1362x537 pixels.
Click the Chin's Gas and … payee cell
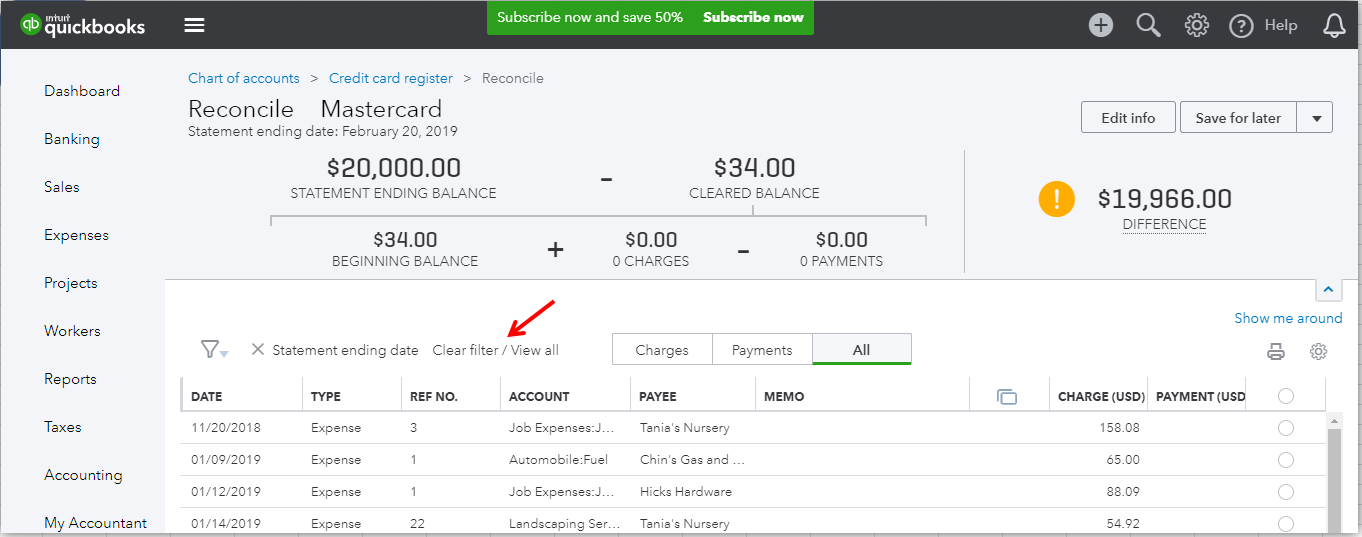[x=692, y=460]
